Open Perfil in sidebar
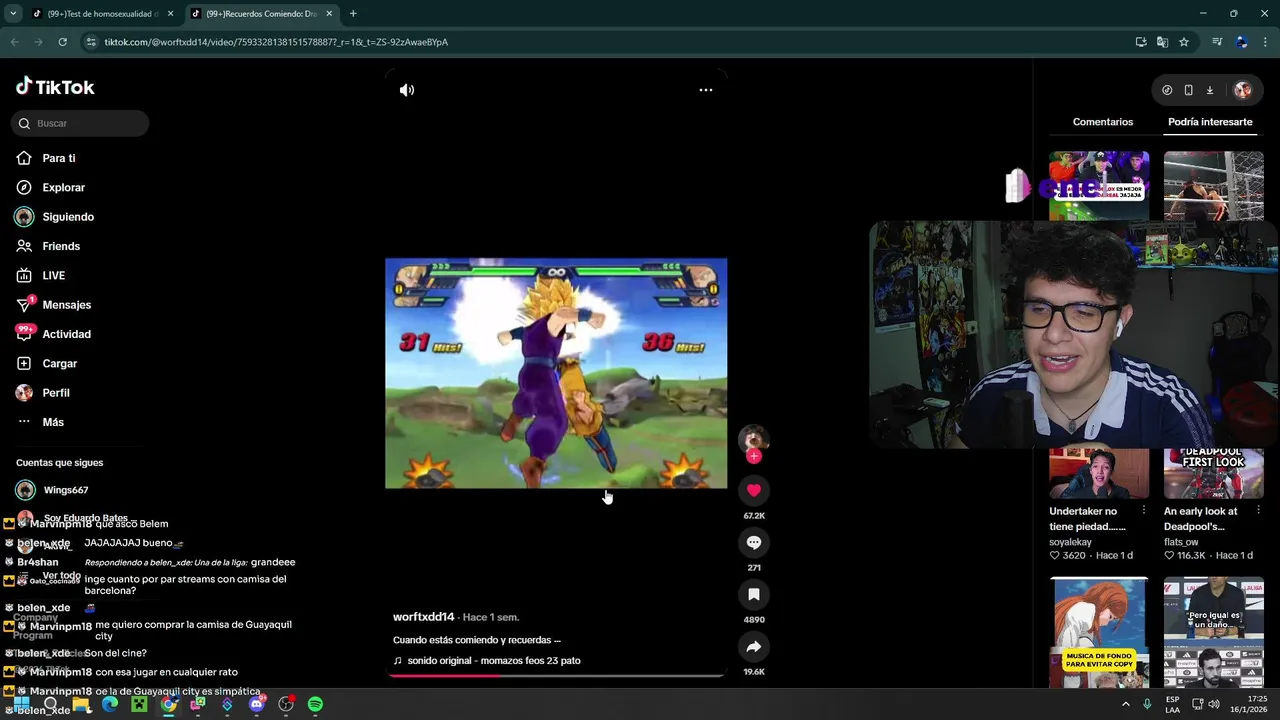The image size is (1280, 720). [x=55, y=393]
